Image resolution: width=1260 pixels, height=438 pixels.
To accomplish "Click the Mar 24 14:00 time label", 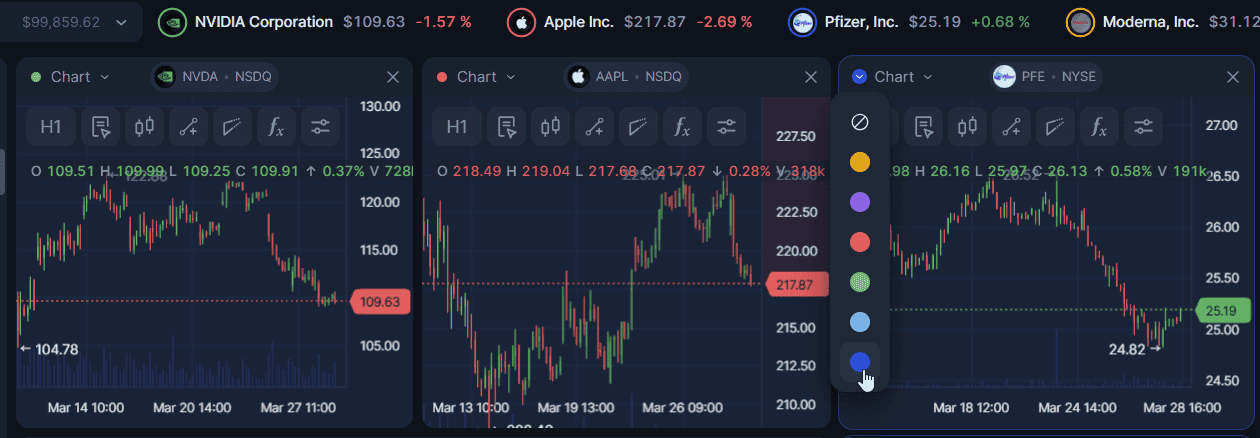I will pyautogui.click(x=1077, y=408).
